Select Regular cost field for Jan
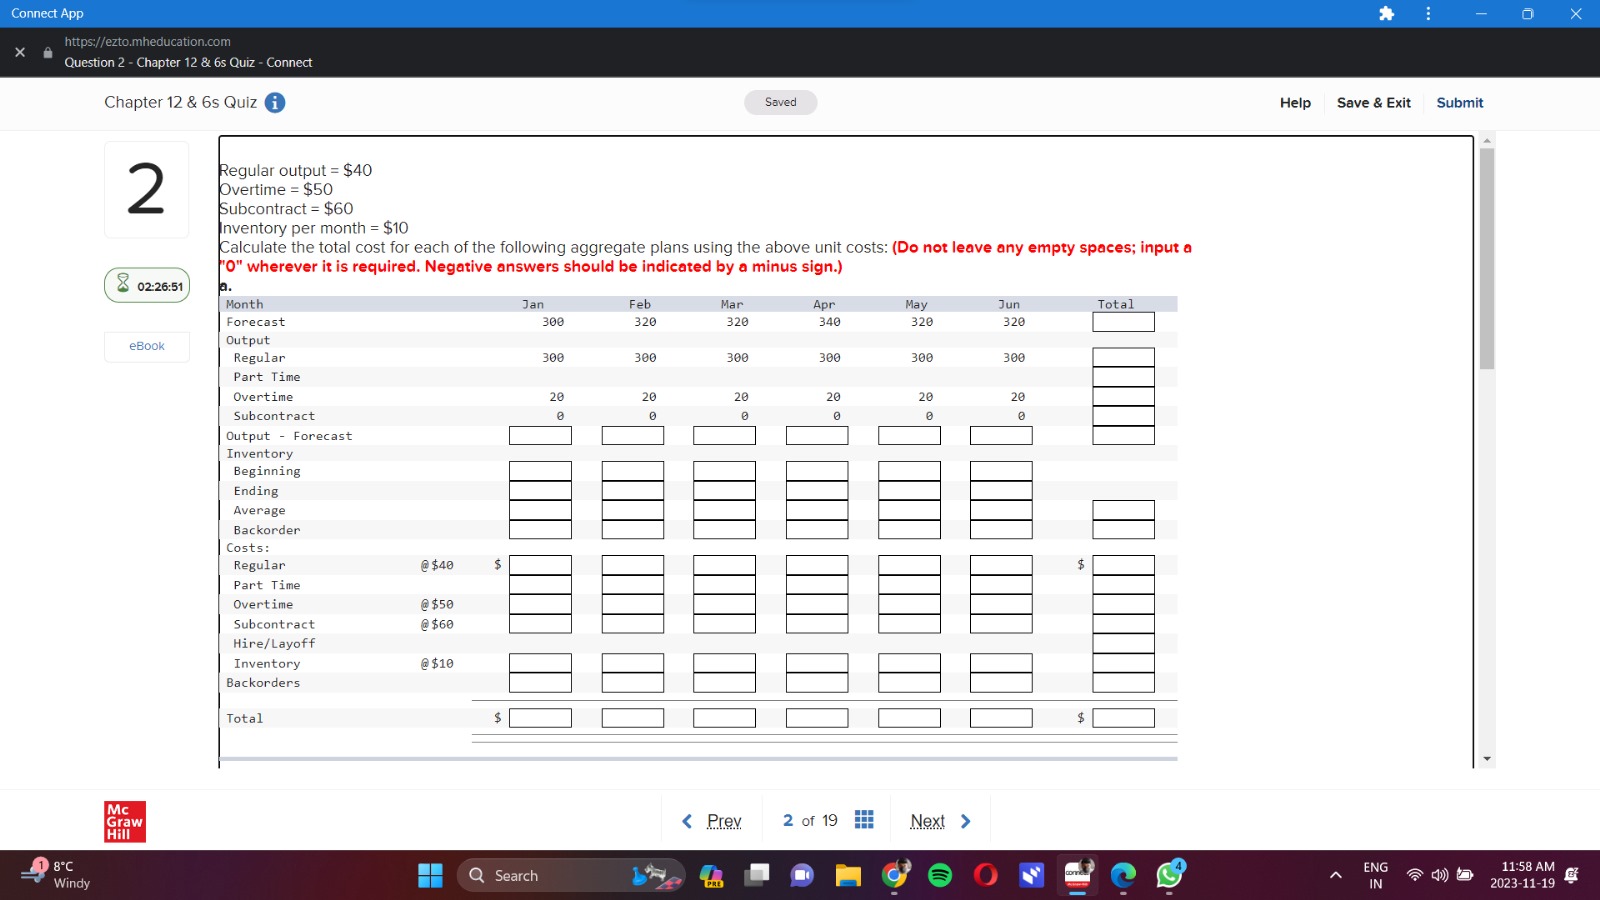Screen dimensions: 1600x900 [x=540, y=565]
